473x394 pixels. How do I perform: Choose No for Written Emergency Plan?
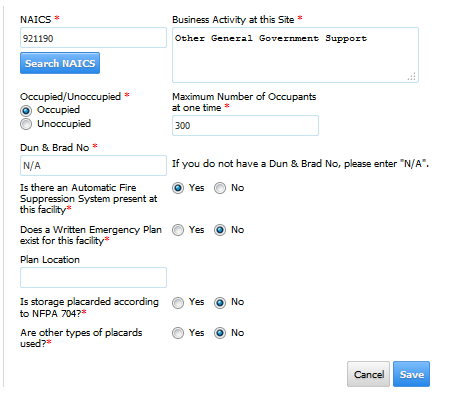pyautogui.click(x=220, y=230)
